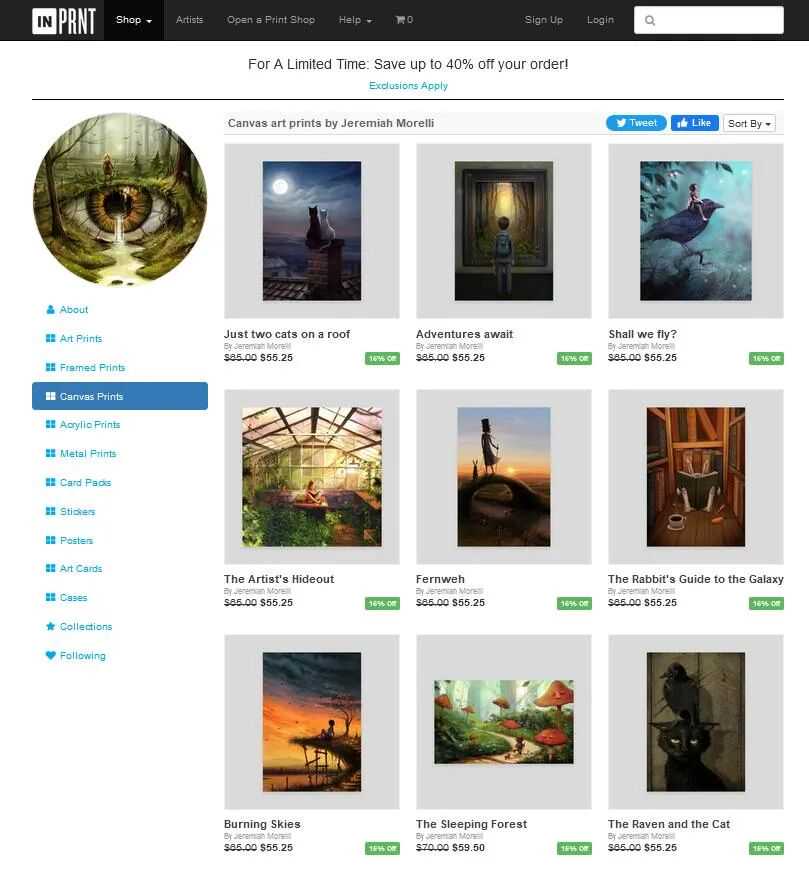The image size is (809, 873).
Task: Open the Sort By dropdown
Action: coord(749,124)
